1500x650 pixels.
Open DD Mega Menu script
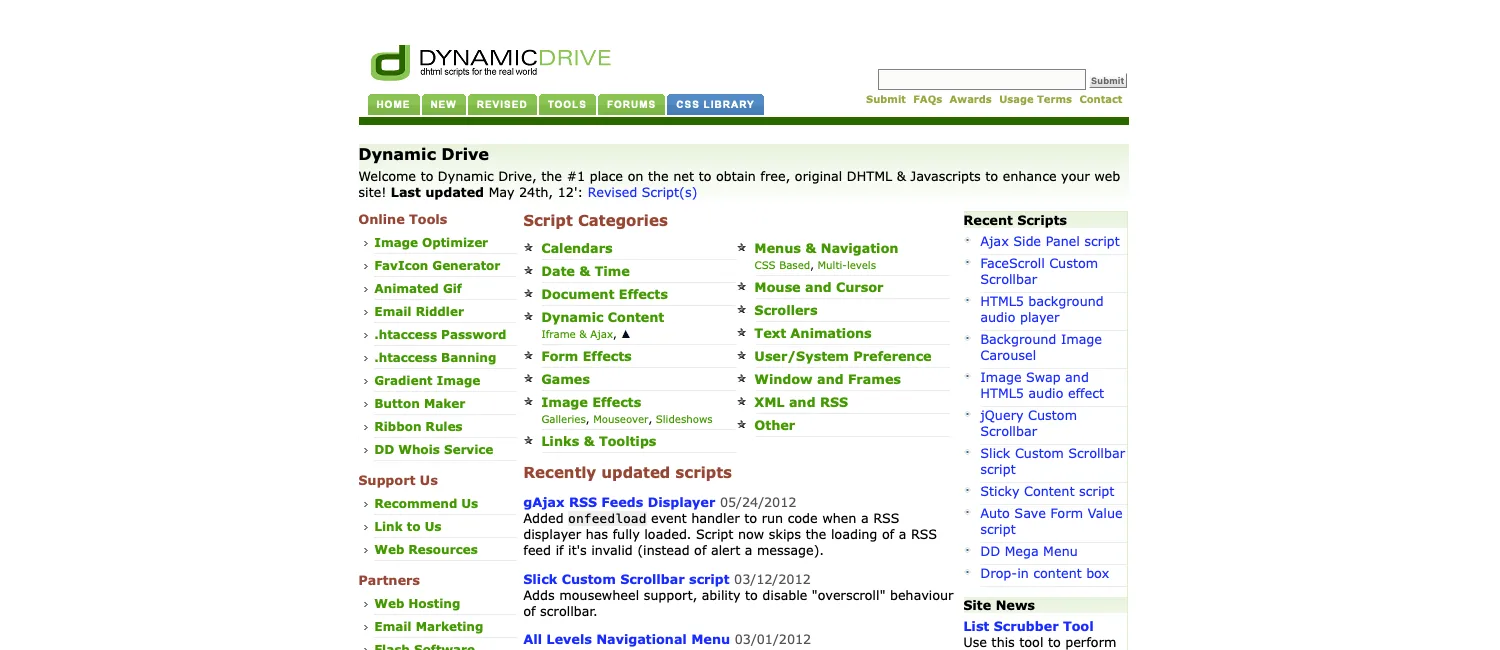[x=1029, y=552]
